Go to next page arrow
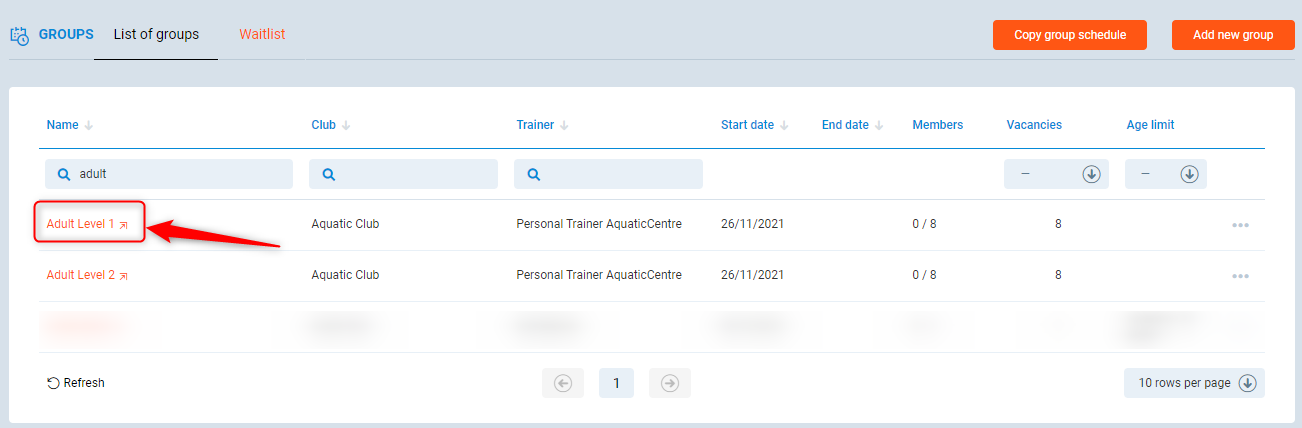This screenshot has width=1302, height=428. pyautogui.click(x=670, y=383)
